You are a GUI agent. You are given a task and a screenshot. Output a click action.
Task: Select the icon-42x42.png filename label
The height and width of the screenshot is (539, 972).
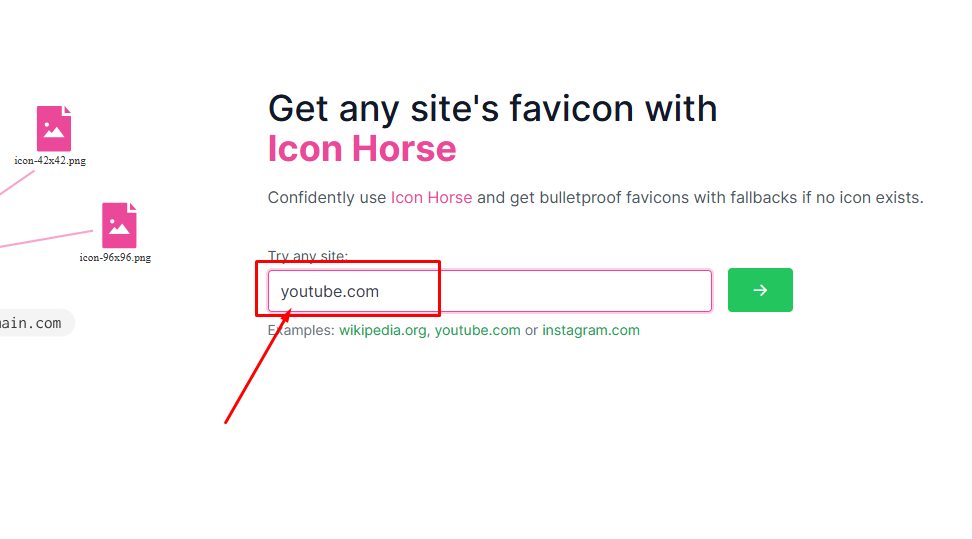50,161
